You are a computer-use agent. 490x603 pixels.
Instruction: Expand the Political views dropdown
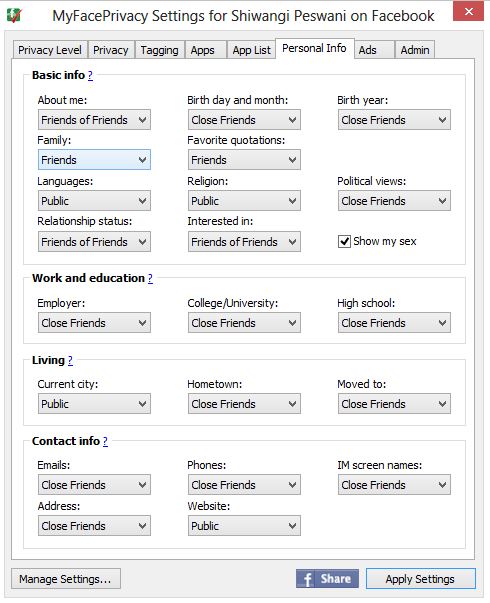pyautogui.click(x=394, y=201)
